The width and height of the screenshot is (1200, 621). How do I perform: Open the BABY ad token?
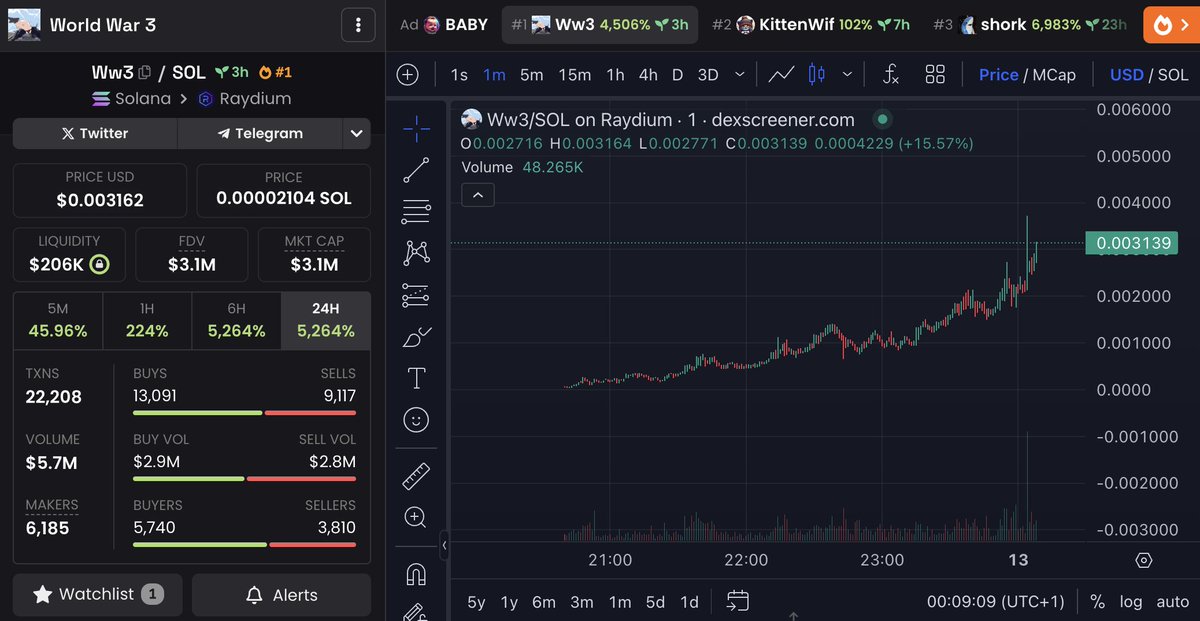tap(443, 25)
